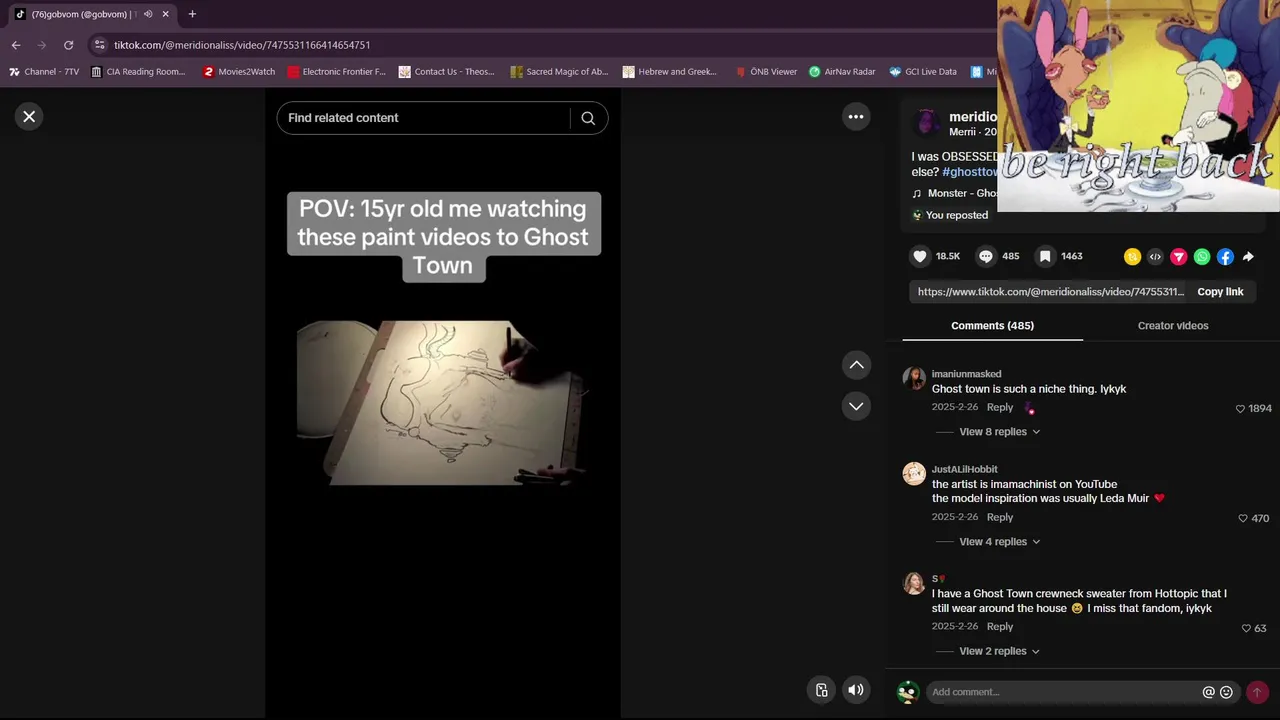The width and height of the screenshot is (1280, 720).
Task: Reload the page
Action: coord(68,45)
